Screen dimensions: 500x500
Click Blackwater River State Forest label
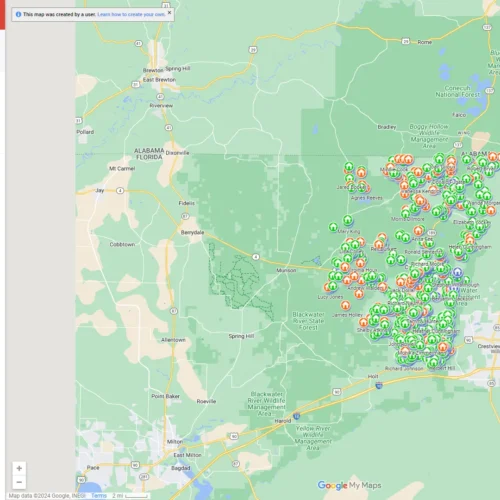tap(308, 321)
